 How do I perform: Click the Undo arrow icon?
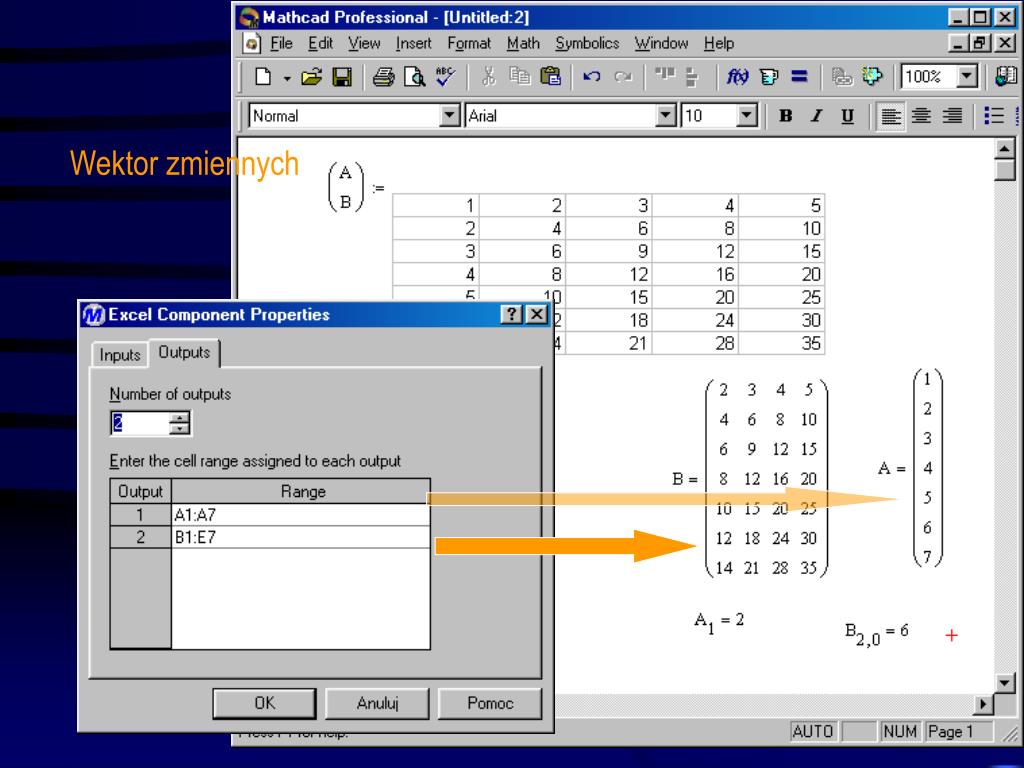tap(592, 76)
